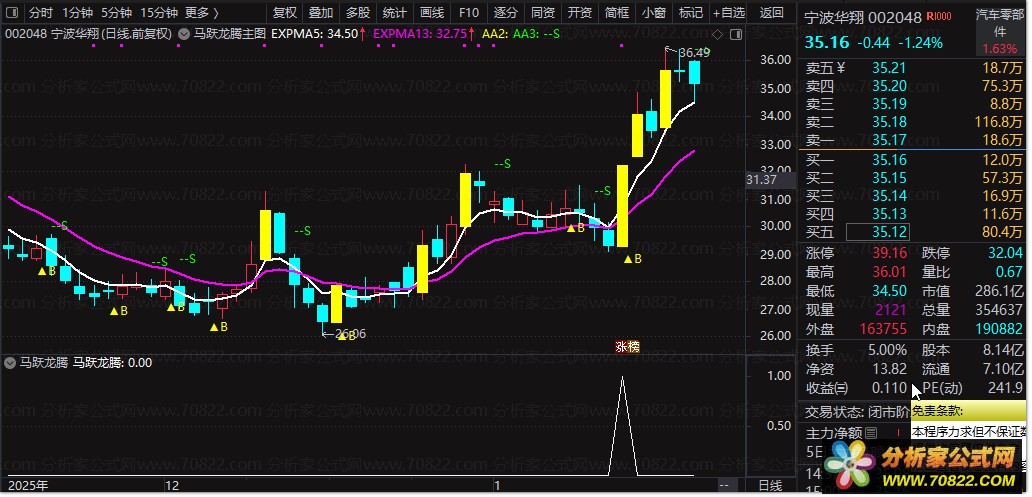Screen dimensions: 1032x497
Task: Select the 卖五 price 35.21
Action: [889, 68]
